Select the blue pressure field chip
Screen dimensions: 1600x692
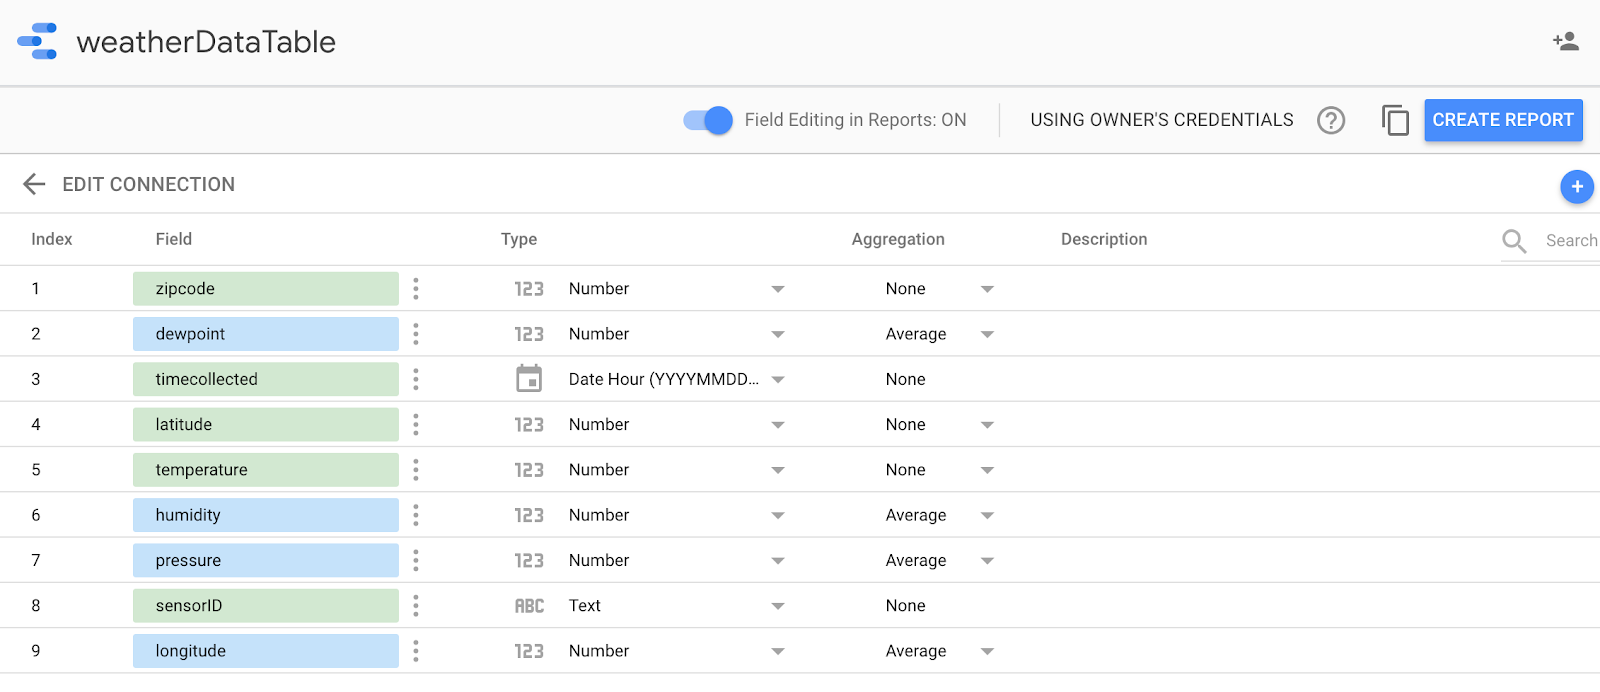[x=265, y=561]
